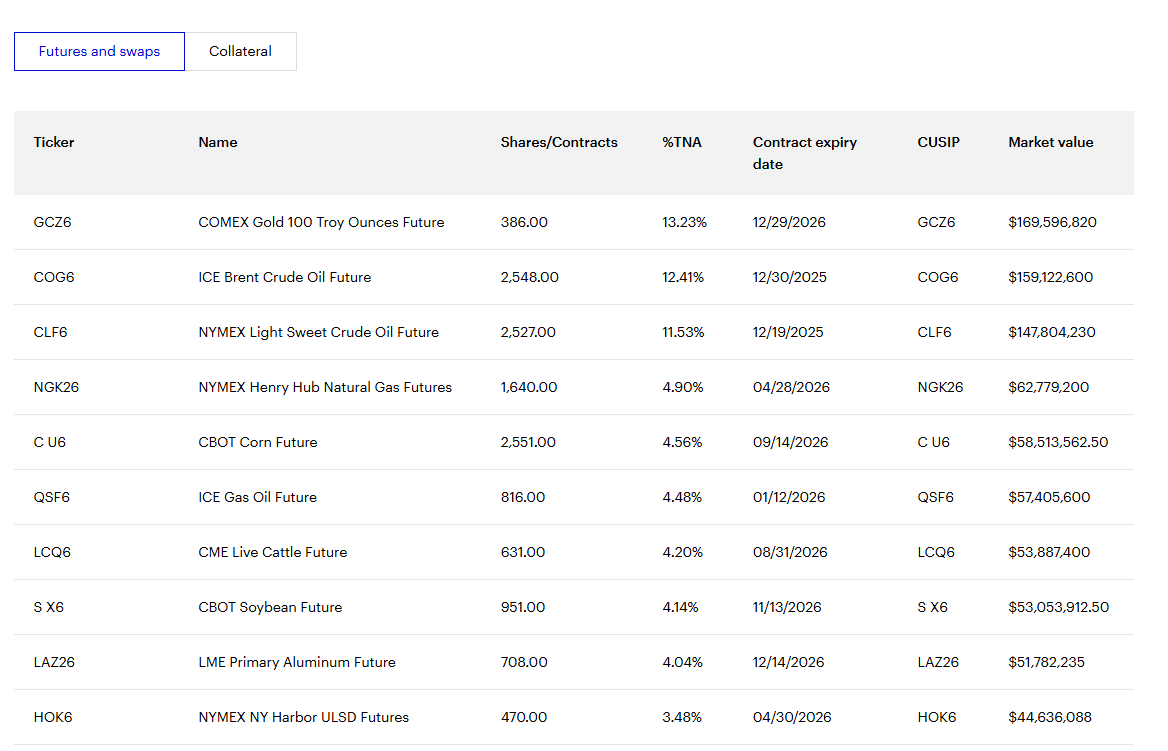Screen dimensions: 1168x751
Task: Click the Shares/Contracts column header
Action: [x=559, y=142]
